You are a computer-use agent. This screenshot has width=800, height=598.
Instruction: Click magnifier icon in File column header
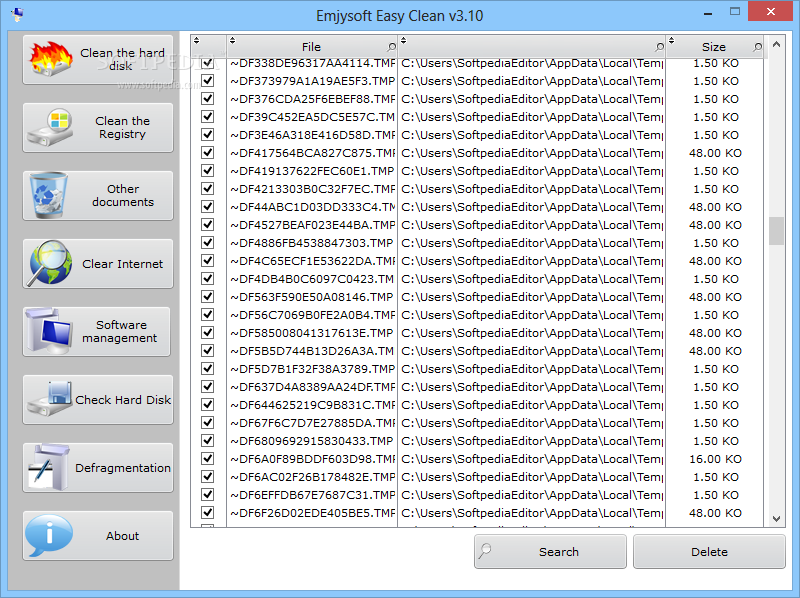[x=391, y=47]
